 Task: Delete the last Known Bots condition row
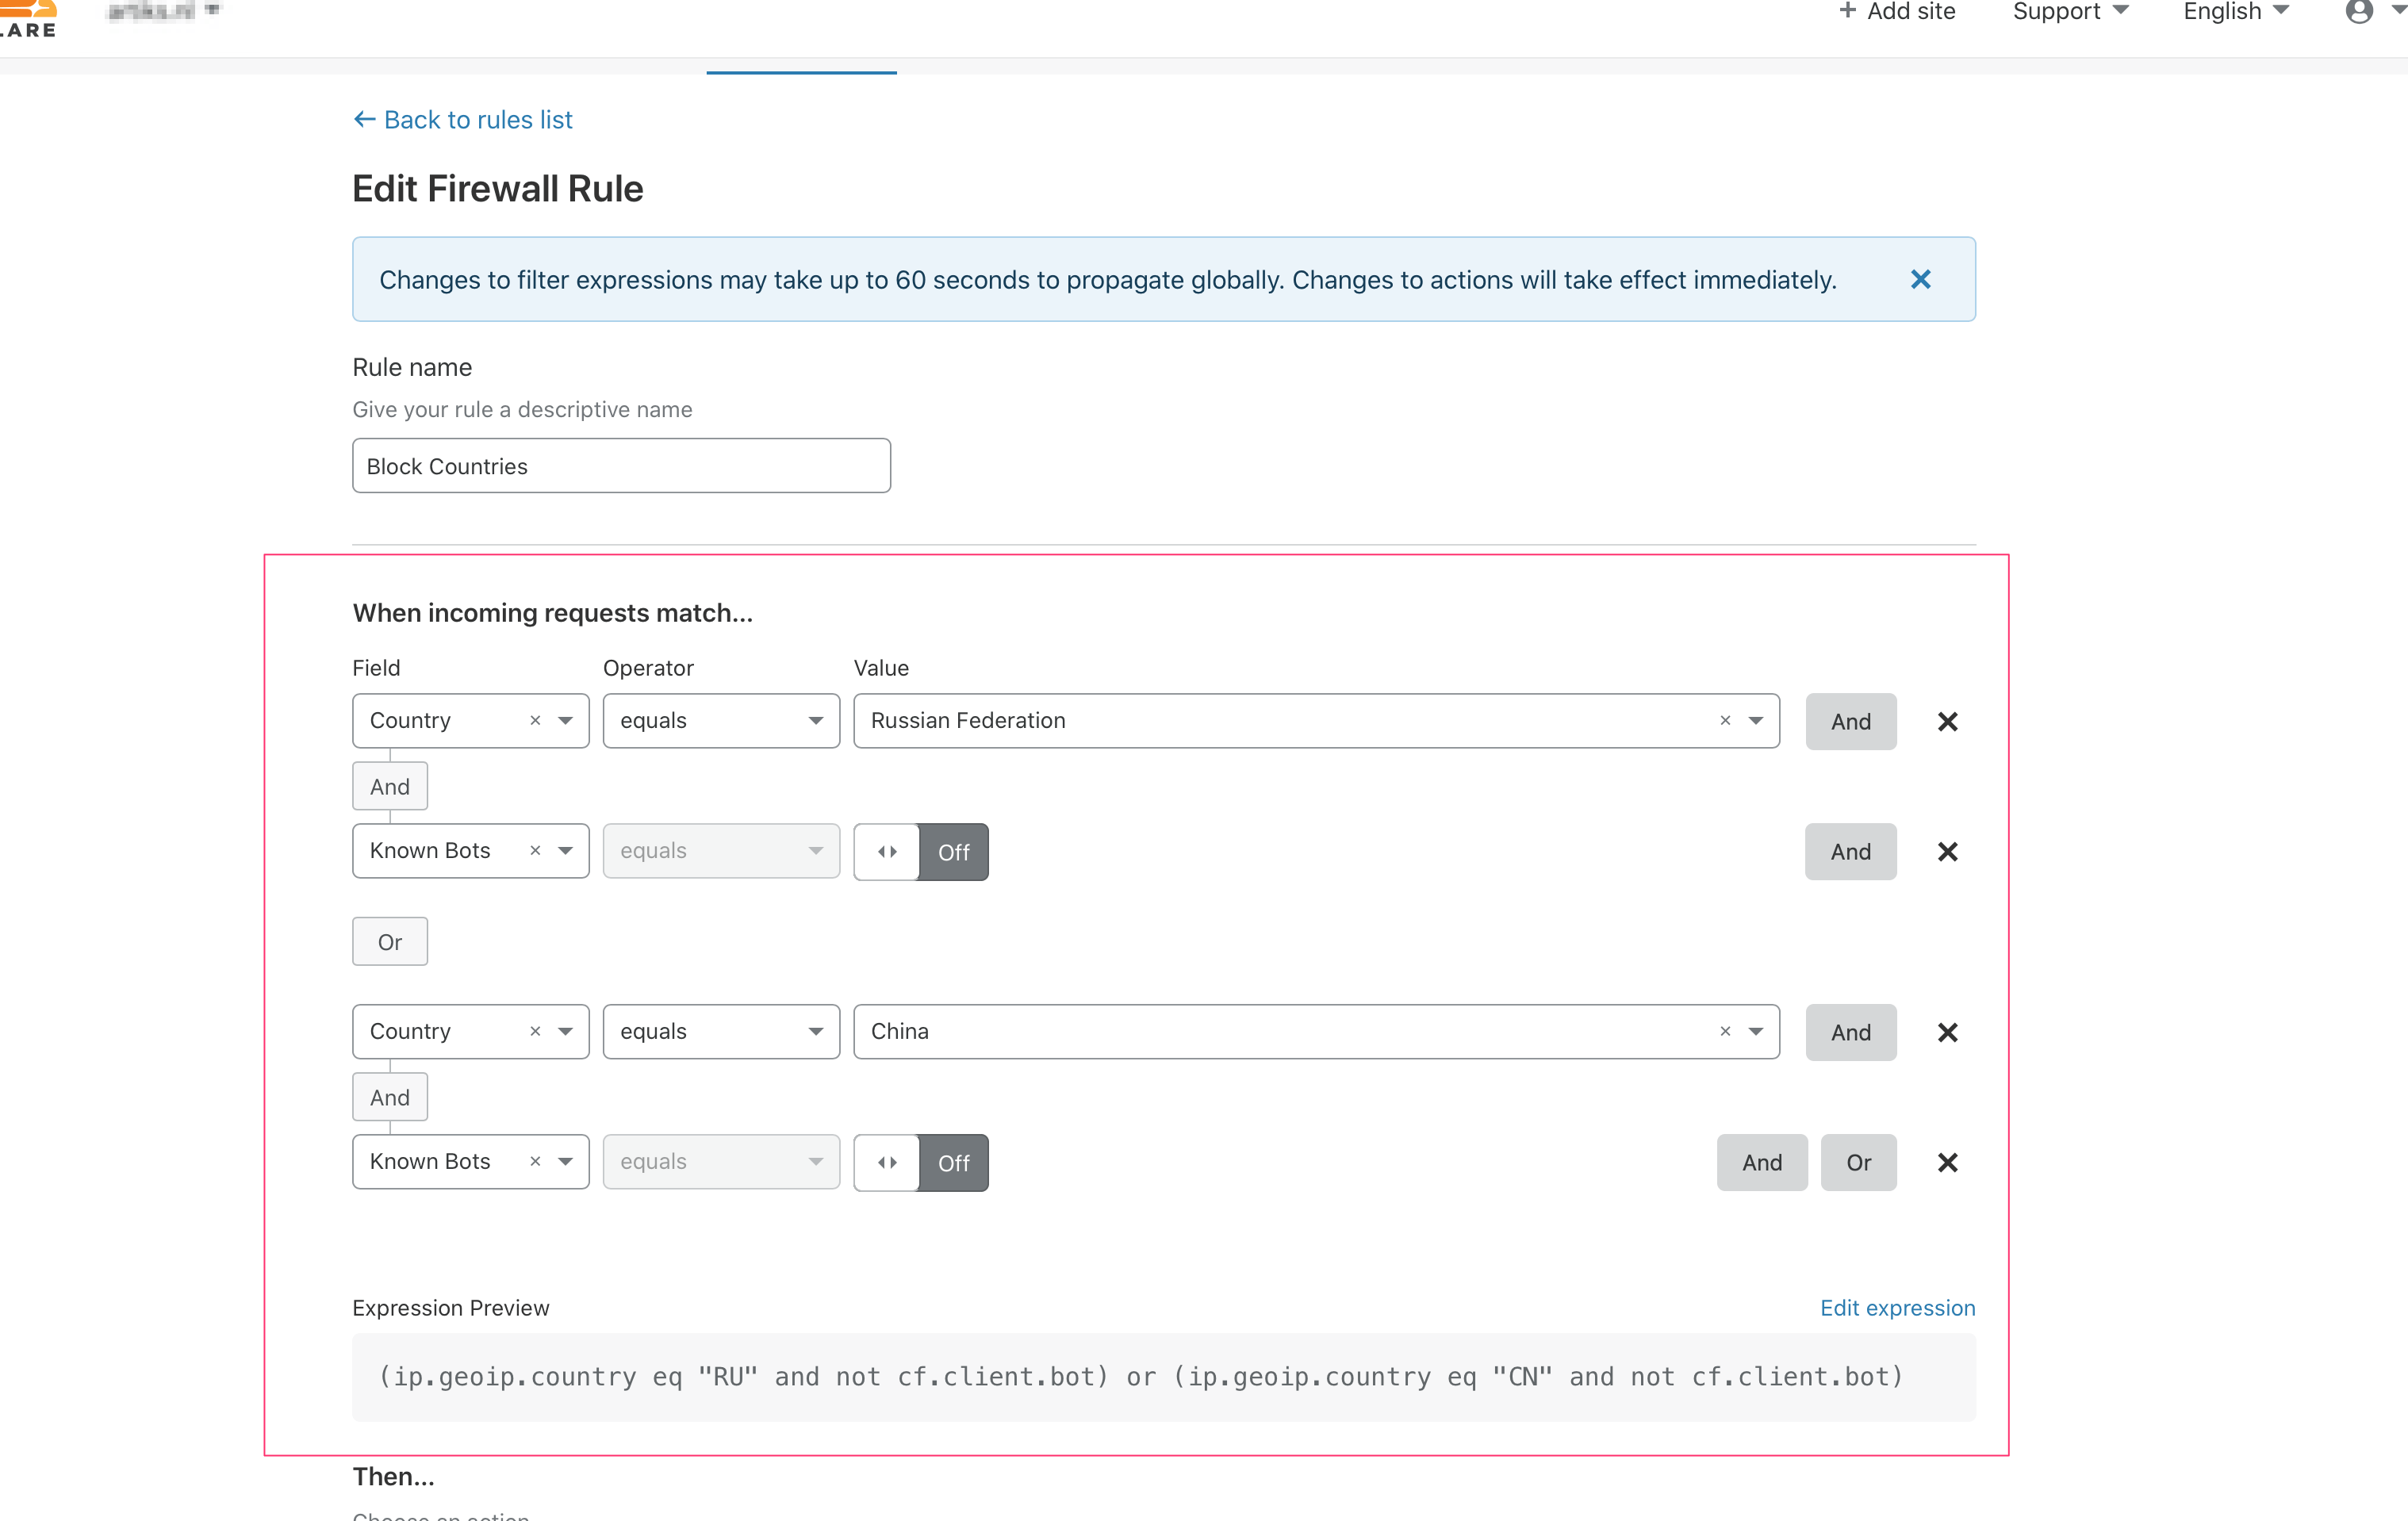1947,1162
